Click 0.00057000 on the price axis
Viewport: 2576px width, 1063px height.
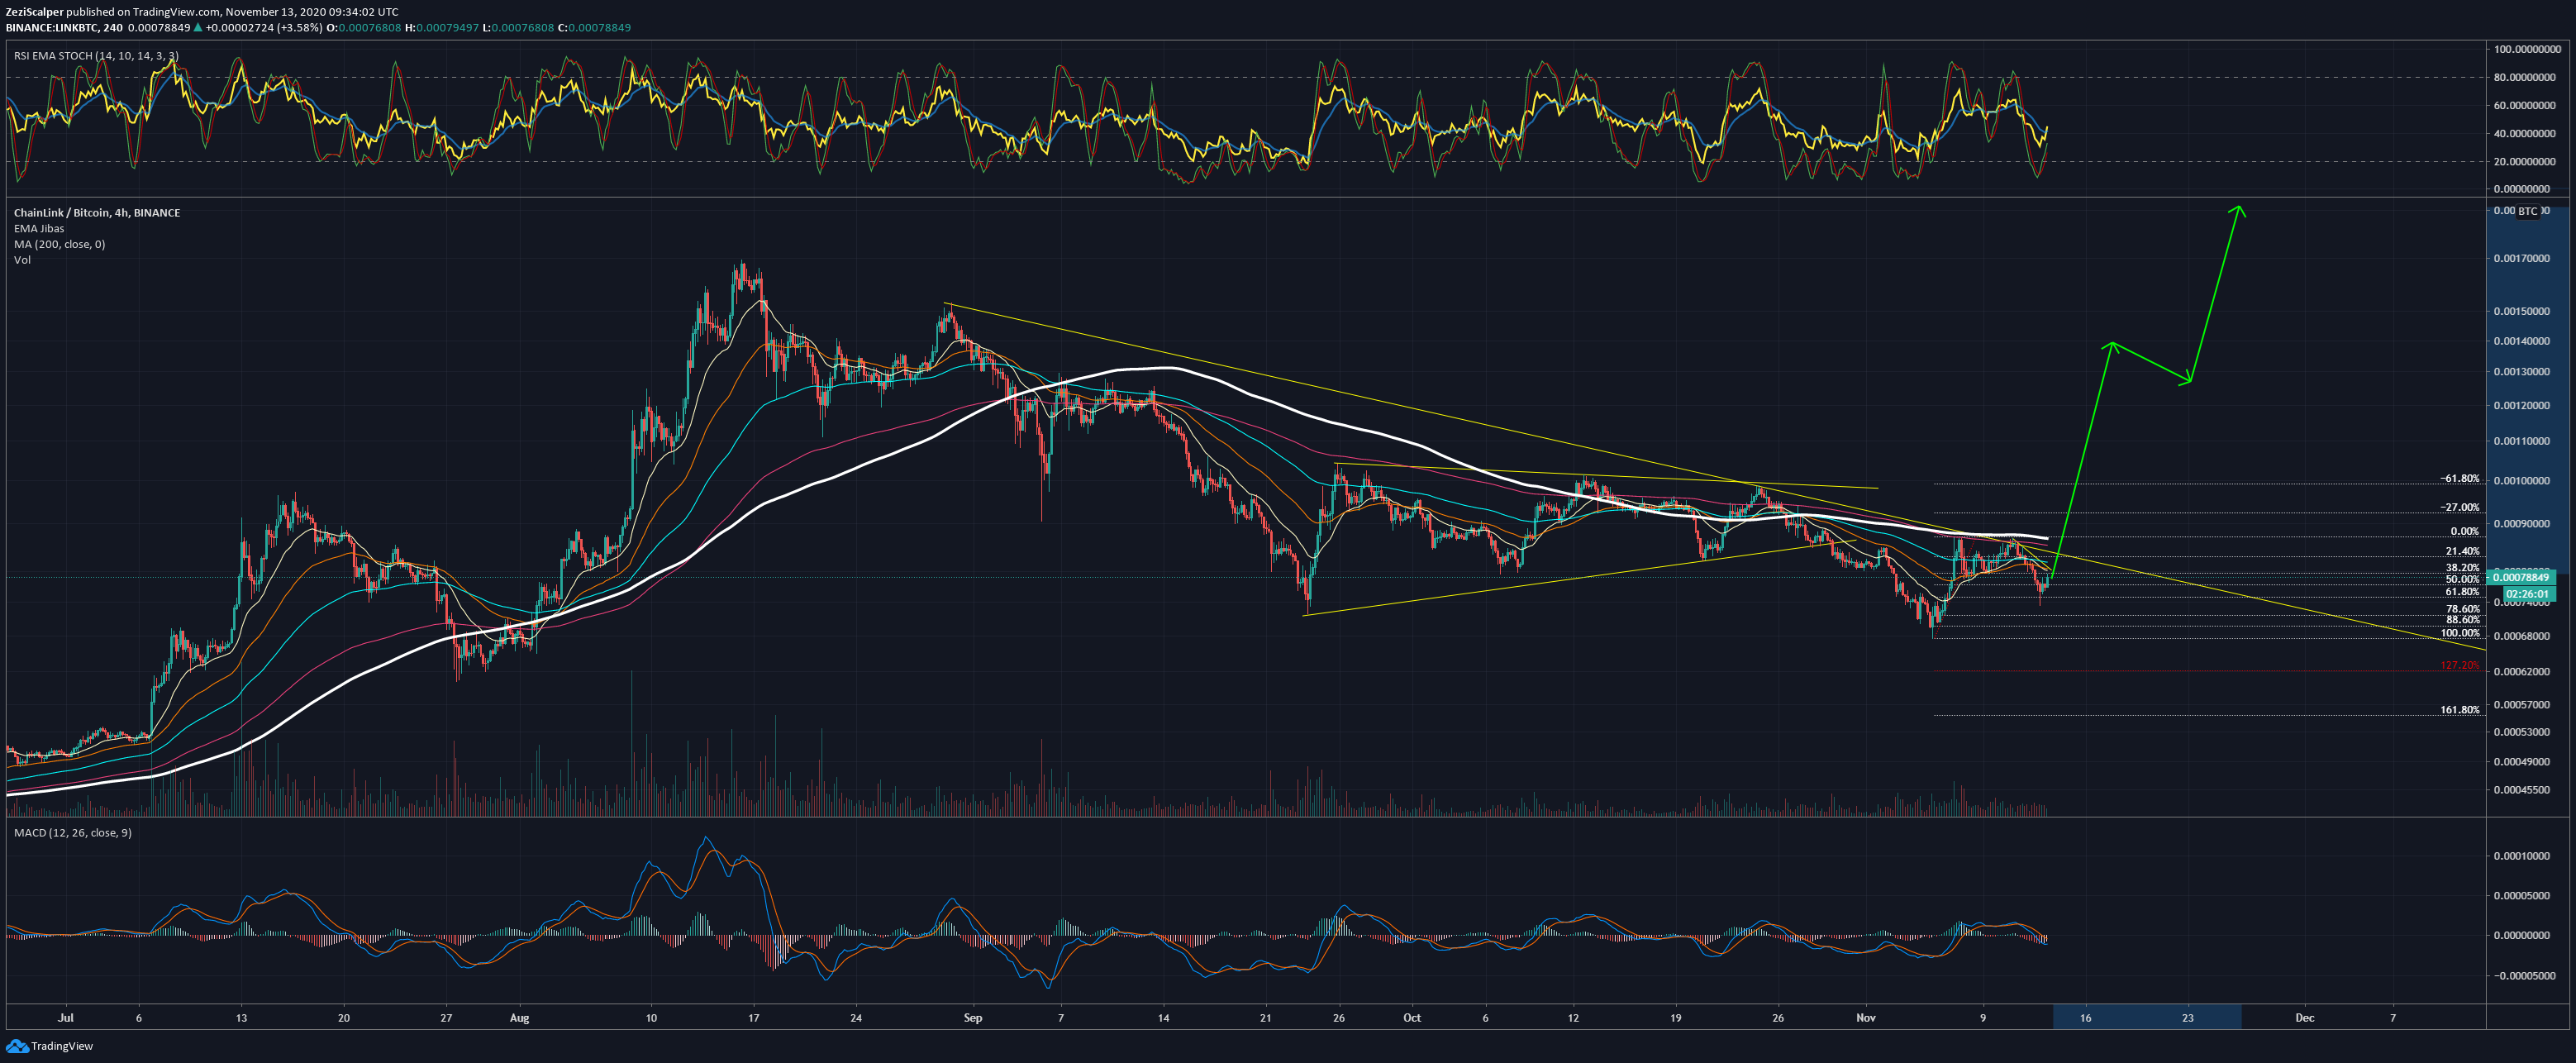click(x=2522, y=705)
